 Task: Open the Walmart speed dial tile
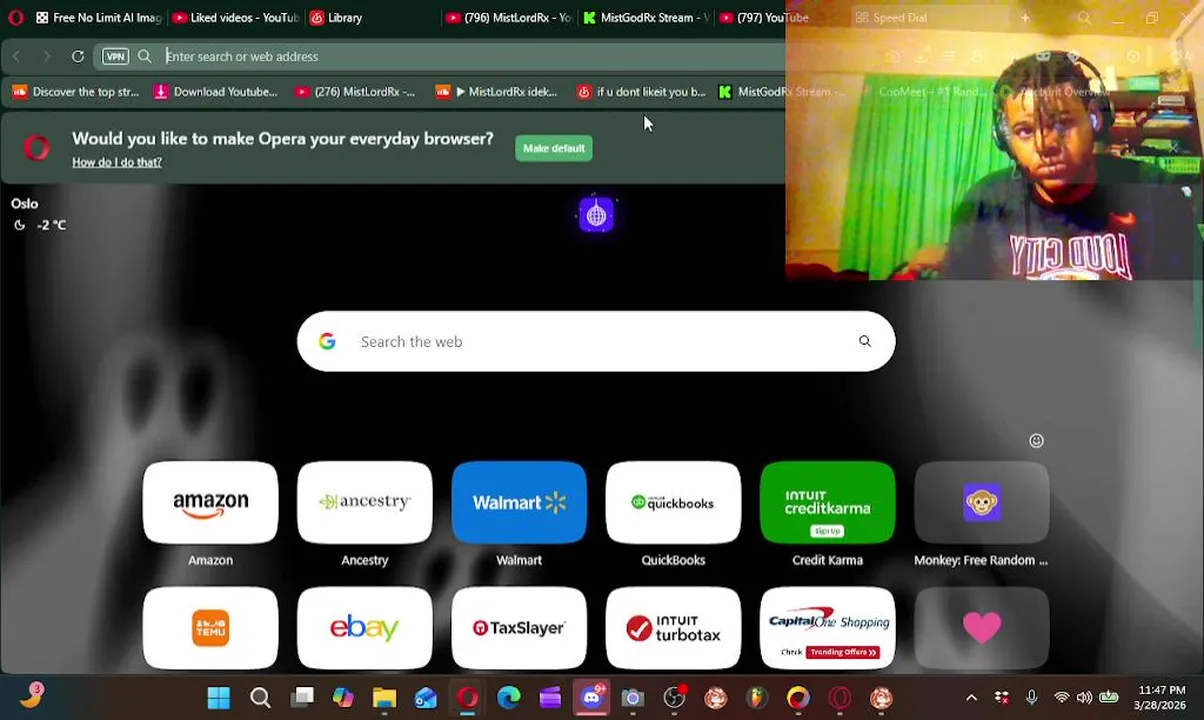pyautogui.click(x=519, y=503)
